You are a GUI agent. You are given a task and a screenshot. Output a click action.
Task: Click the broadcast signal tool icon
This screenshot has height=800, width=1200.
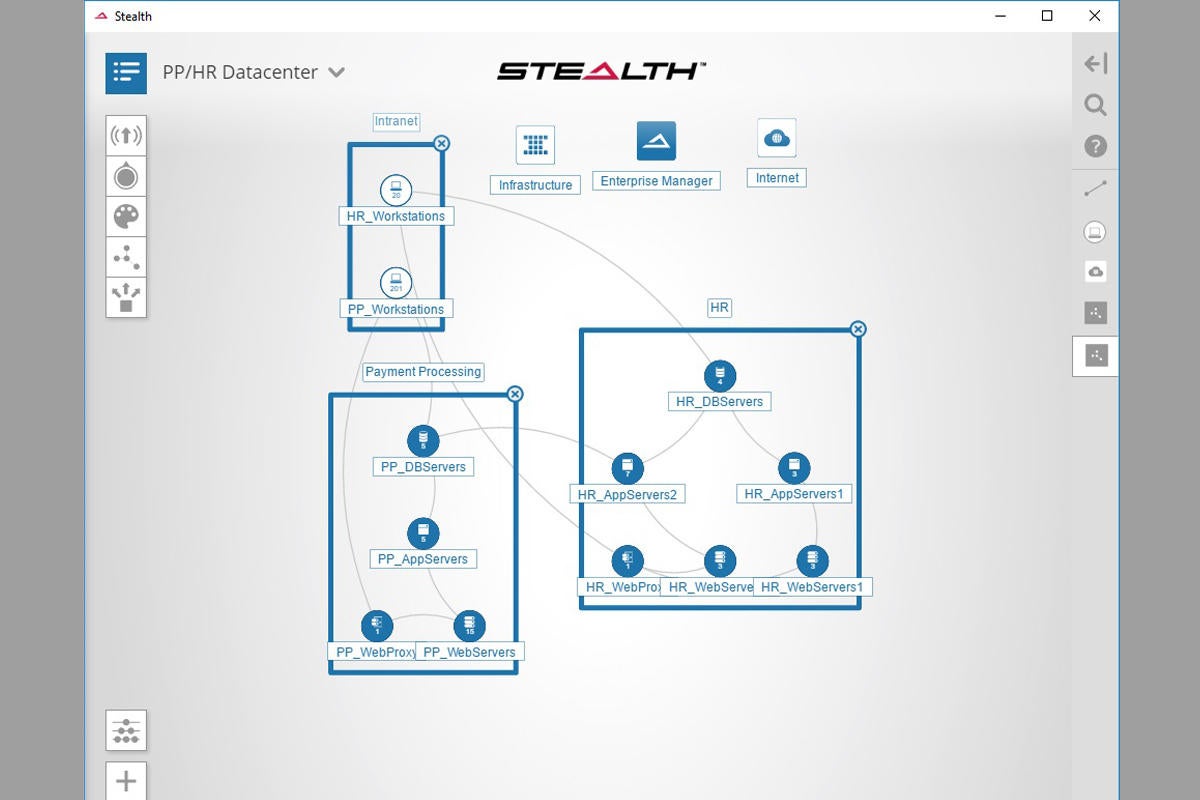pos(126,136)
